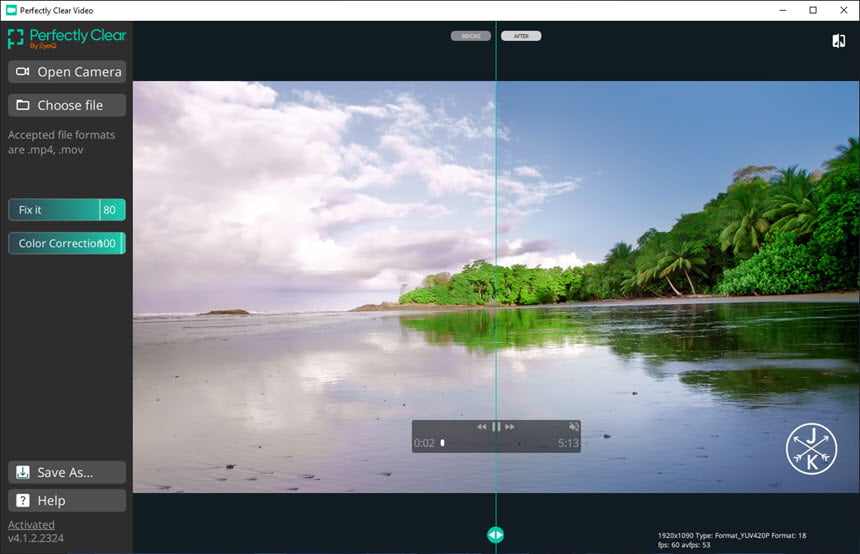
Task: Click the Activated license link
Action: [x=31, y=525]
